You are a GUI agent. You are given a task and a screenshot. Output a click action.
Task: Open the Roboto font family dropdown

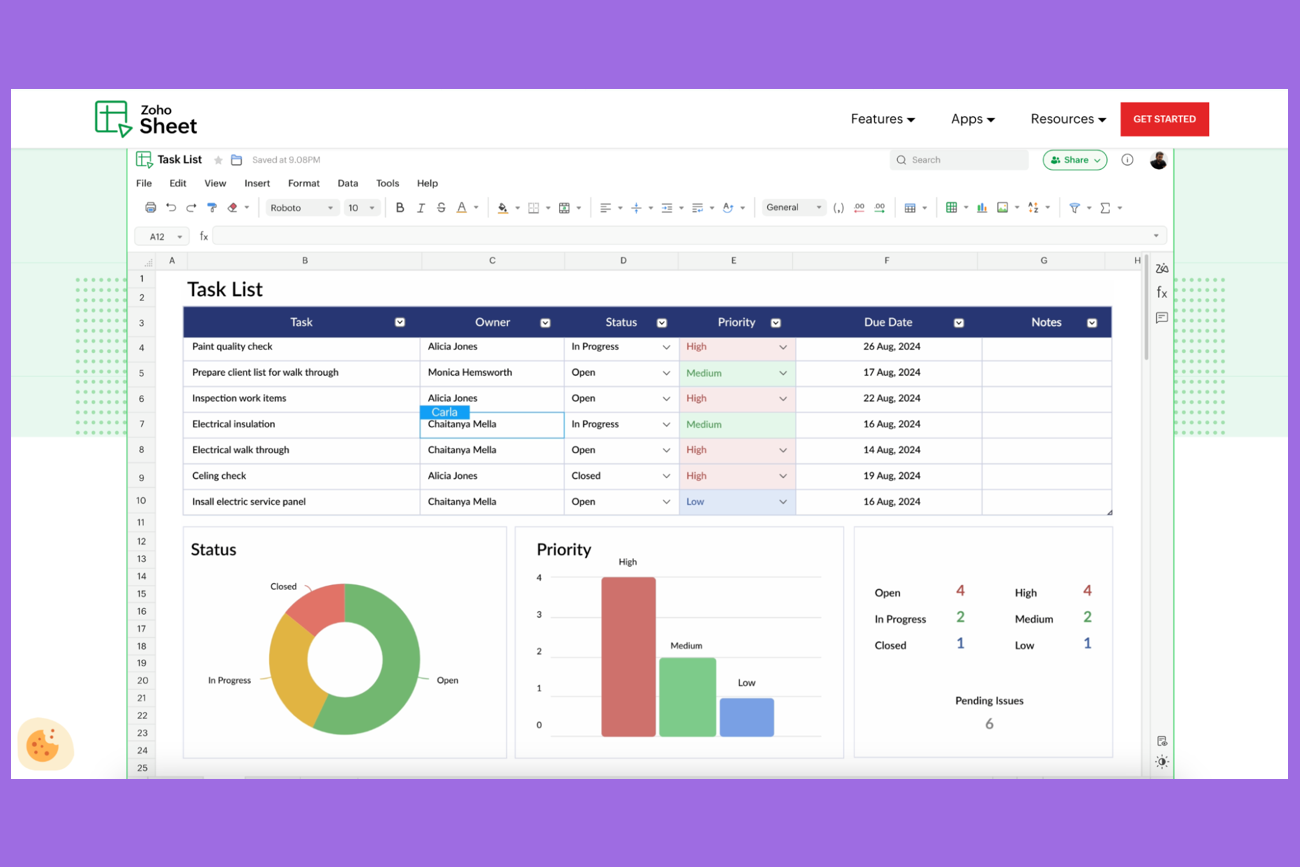tap(301, 208)
